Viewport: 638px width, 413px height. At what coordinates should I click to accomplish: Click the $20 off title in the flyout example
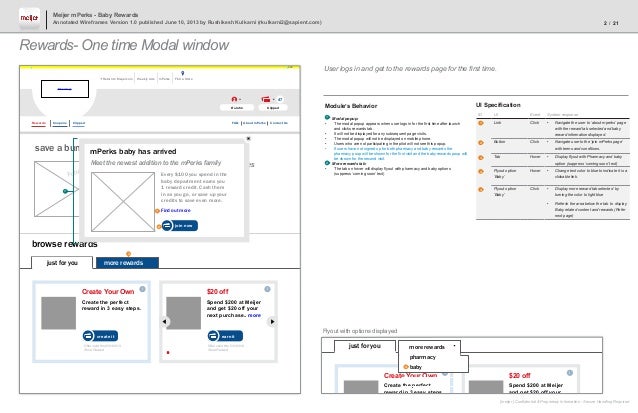(x=520, y=376)
